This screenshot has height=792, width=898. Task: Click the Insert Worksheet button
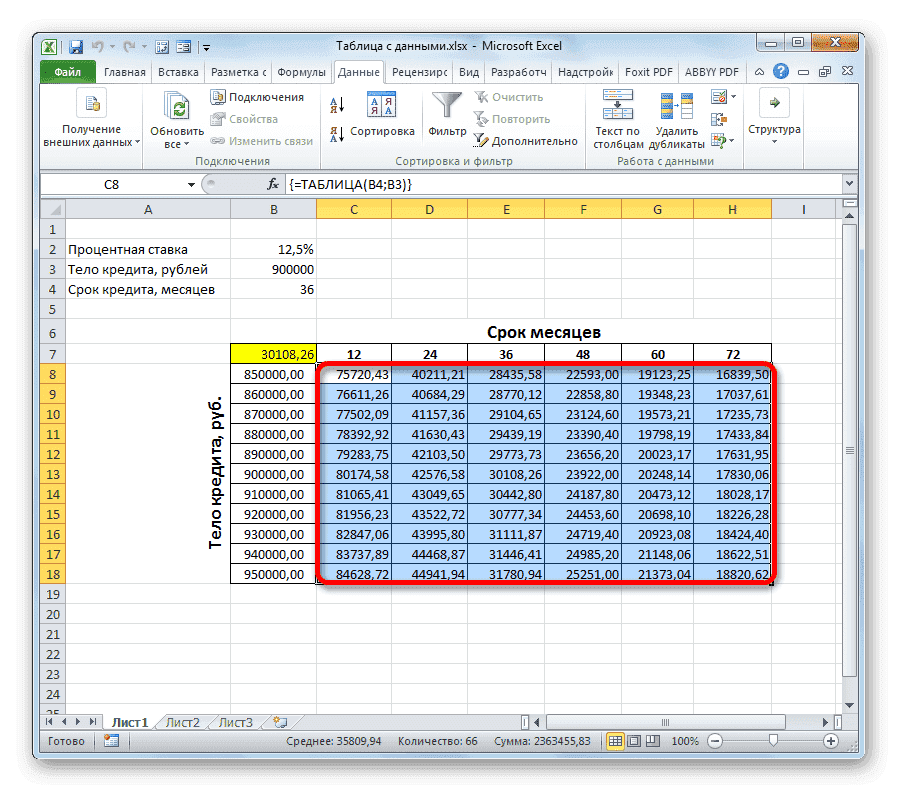pos(281,721)
